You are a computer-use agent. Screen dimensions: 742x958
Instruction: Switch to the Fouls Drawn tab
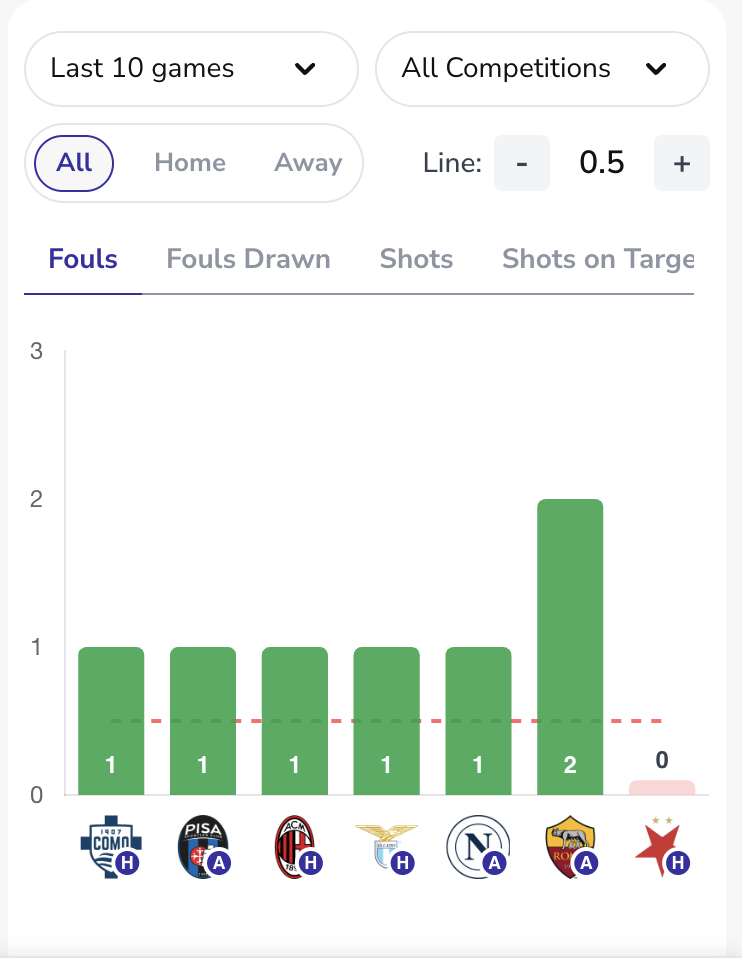(248, 260)
